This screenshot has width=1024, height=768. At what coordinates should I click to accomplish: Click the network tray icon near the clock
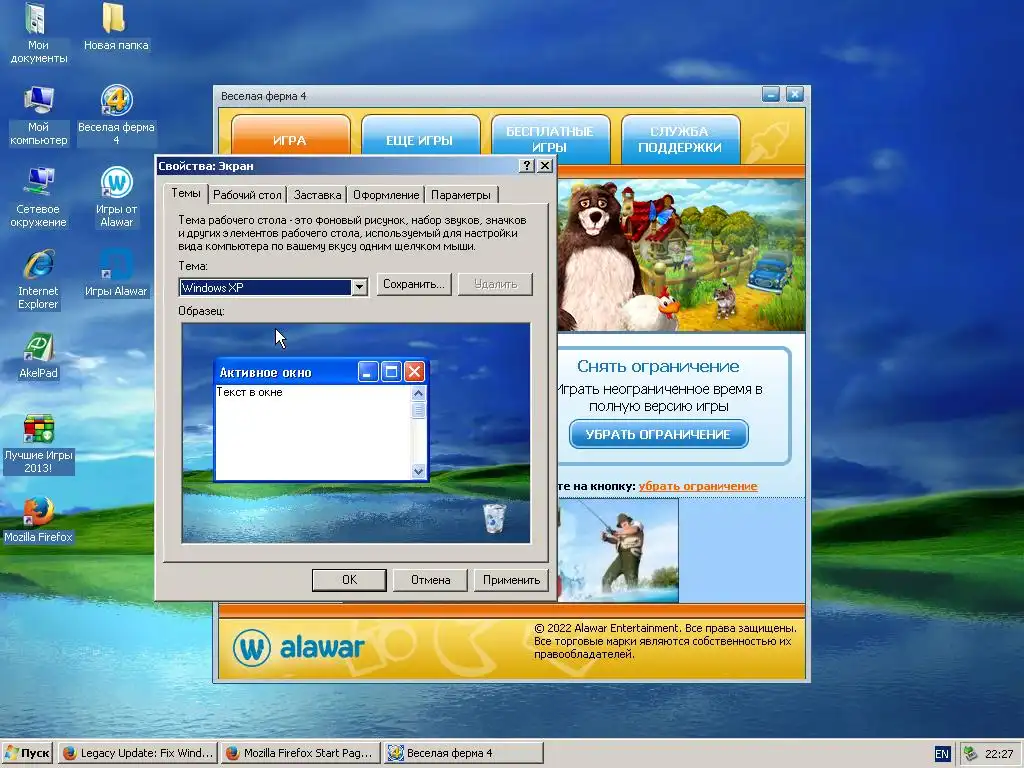point(971,754)
